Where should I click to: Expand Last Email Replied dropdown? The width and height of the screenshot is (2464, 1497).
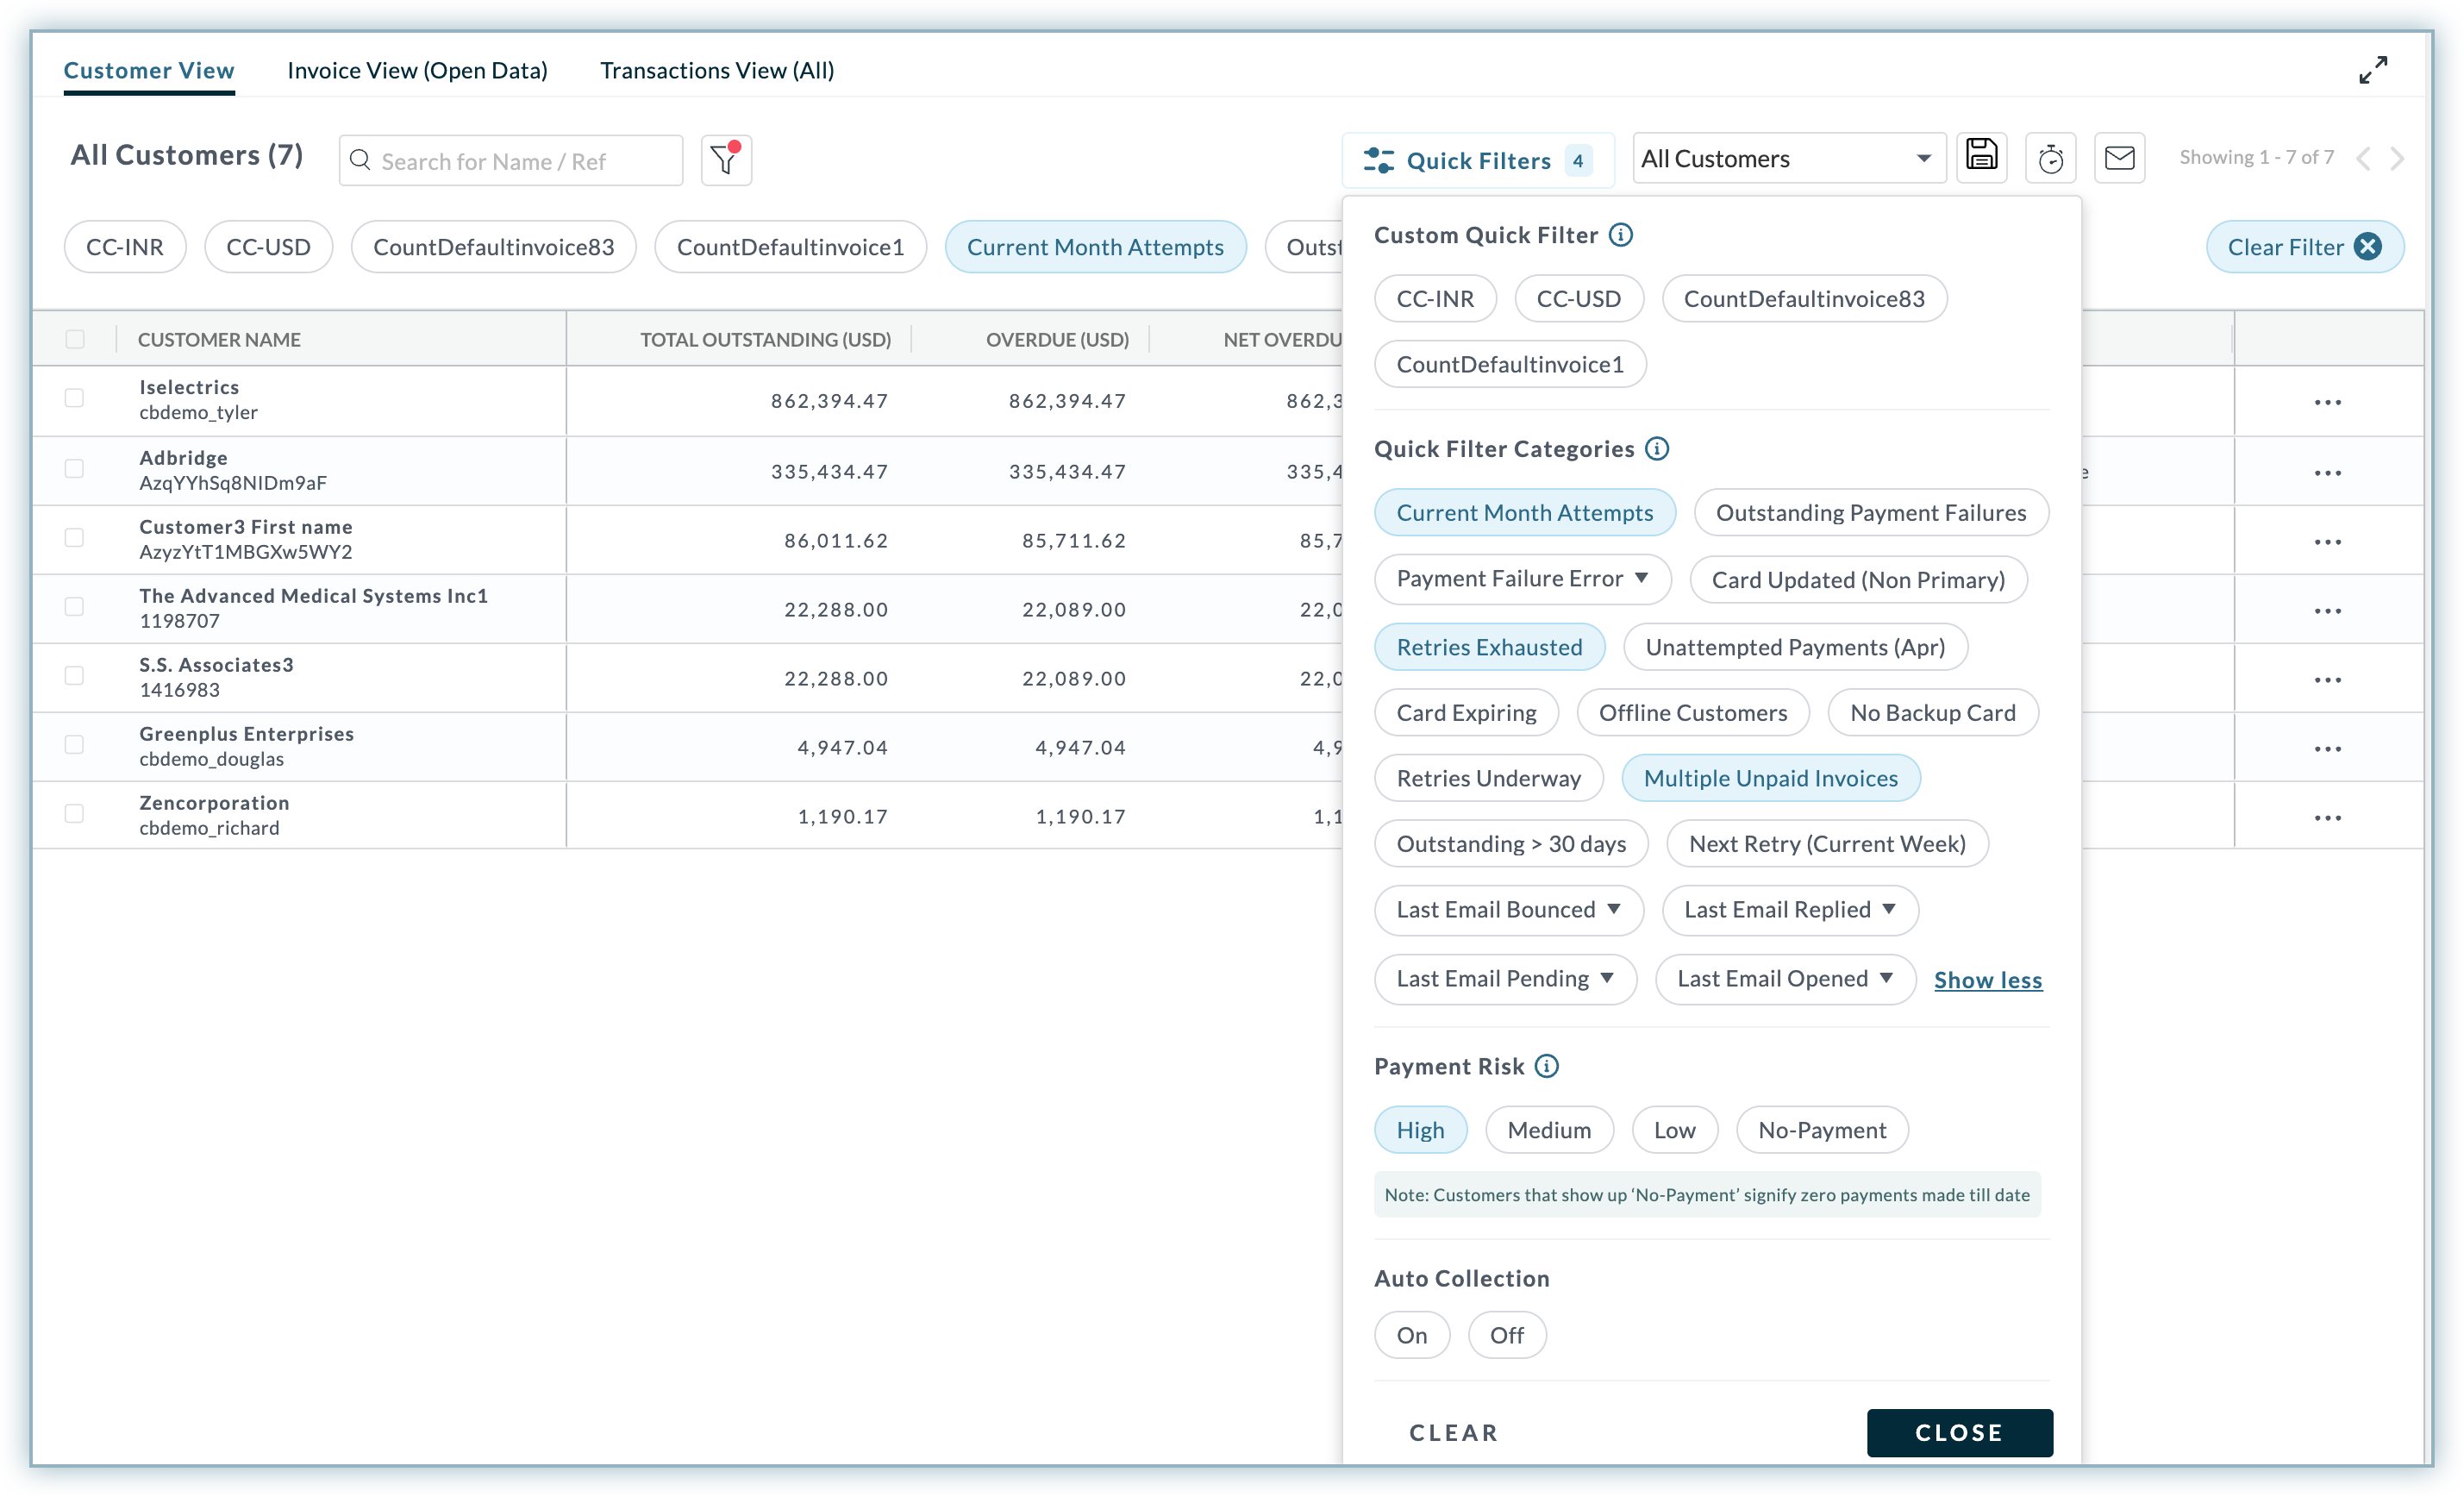(1790, 910)
